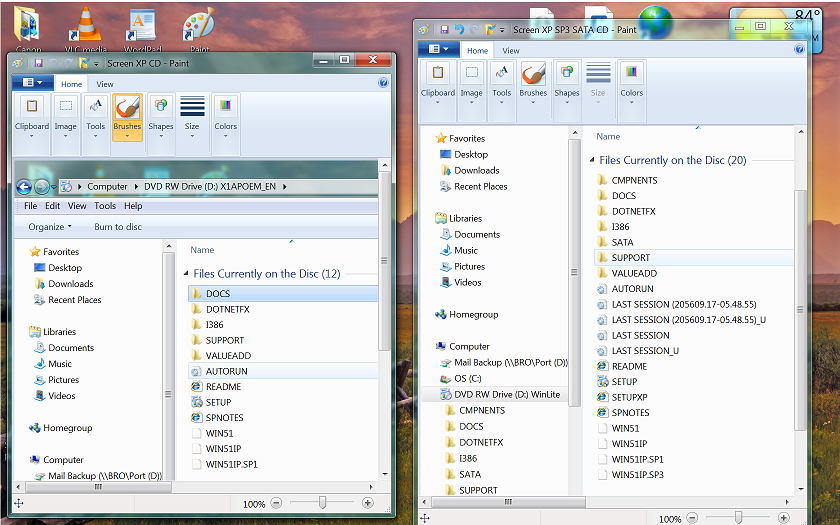This screenshot has width=840, height=525.
Task: Open Help icon in SATA CD Paint window
Action: point(799,49)
